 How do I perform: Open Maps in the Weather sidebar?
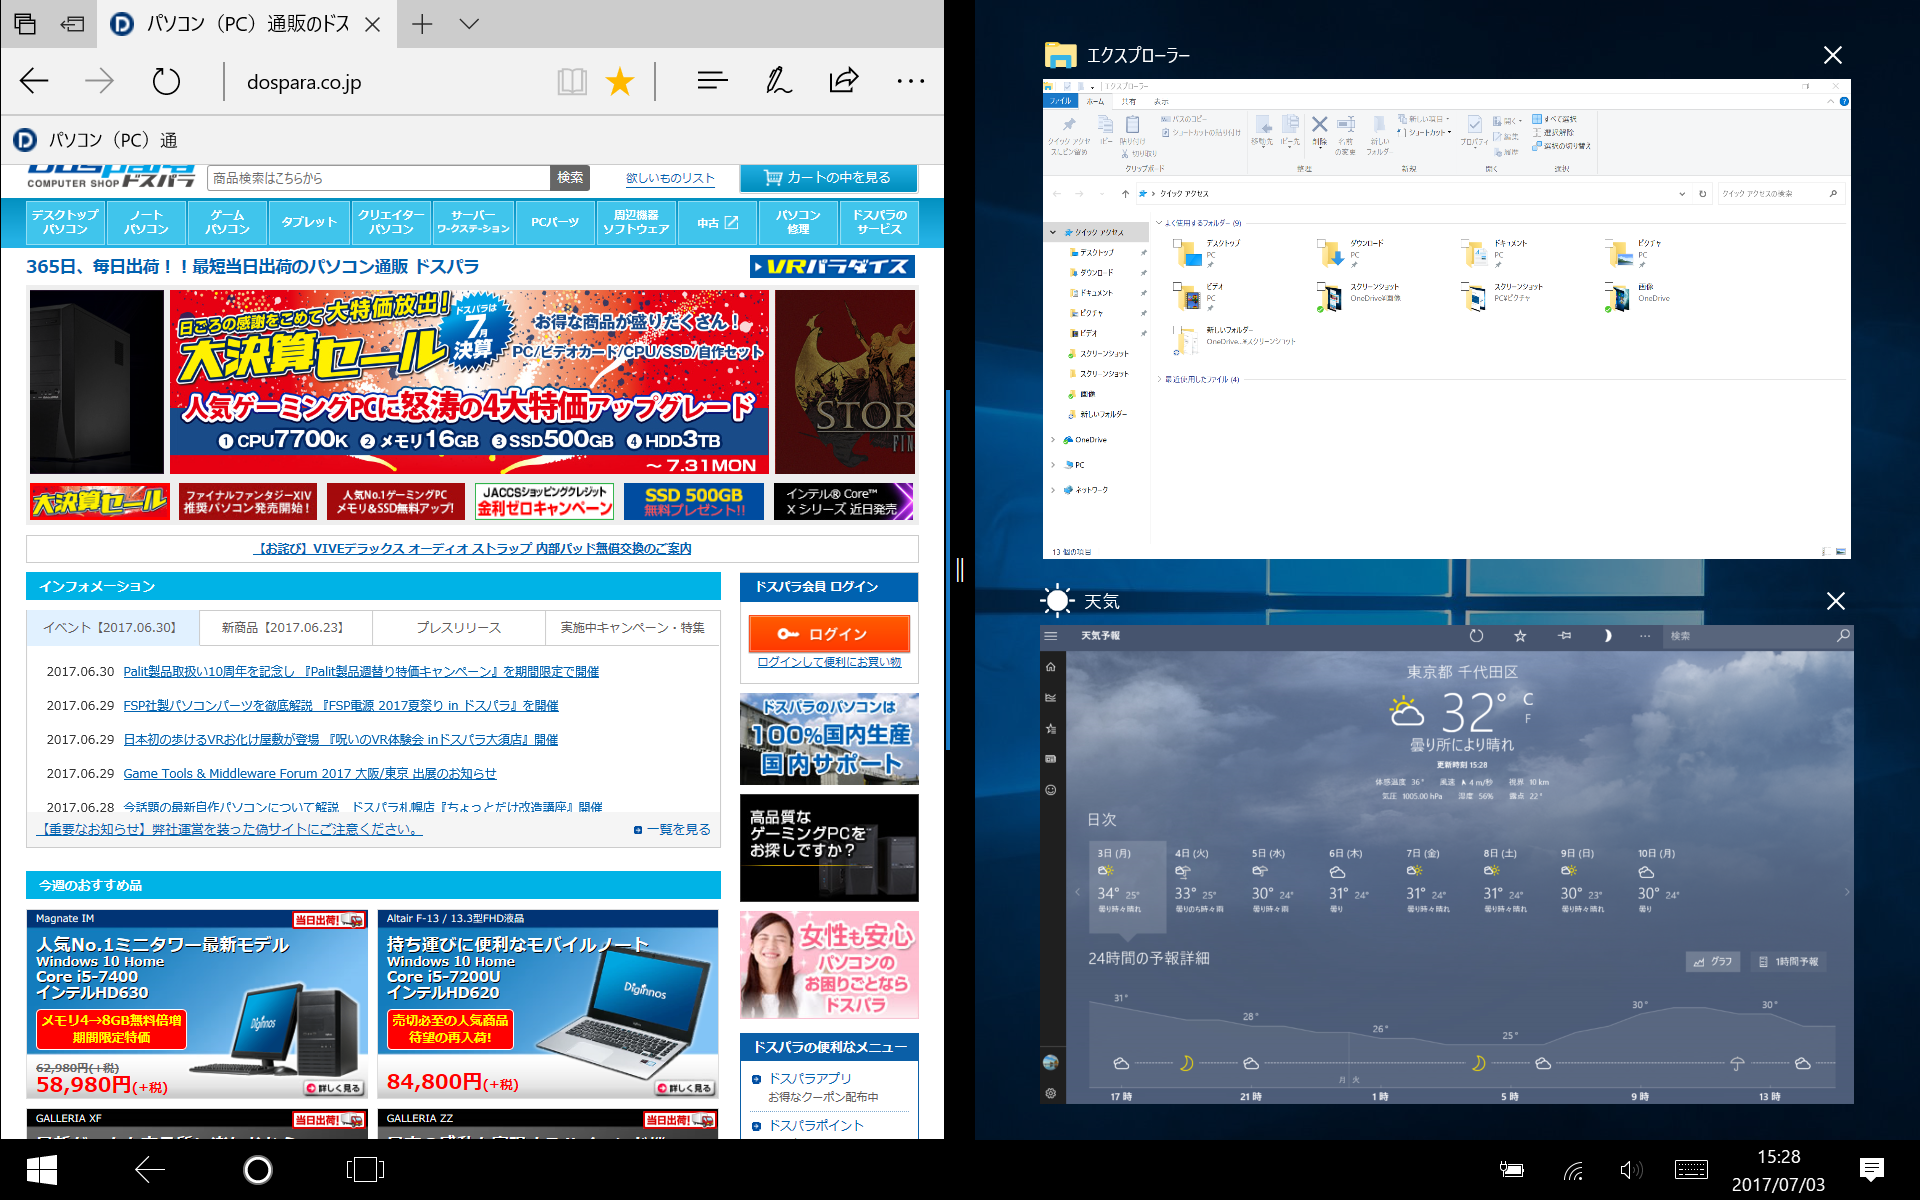pos(1050,698)
